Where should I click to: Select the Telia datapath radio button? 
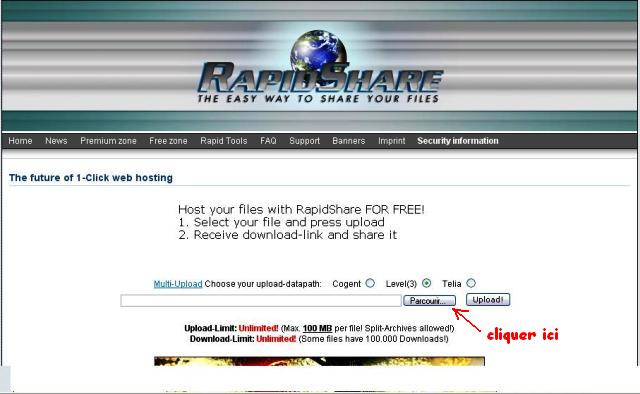coord(471,283)
